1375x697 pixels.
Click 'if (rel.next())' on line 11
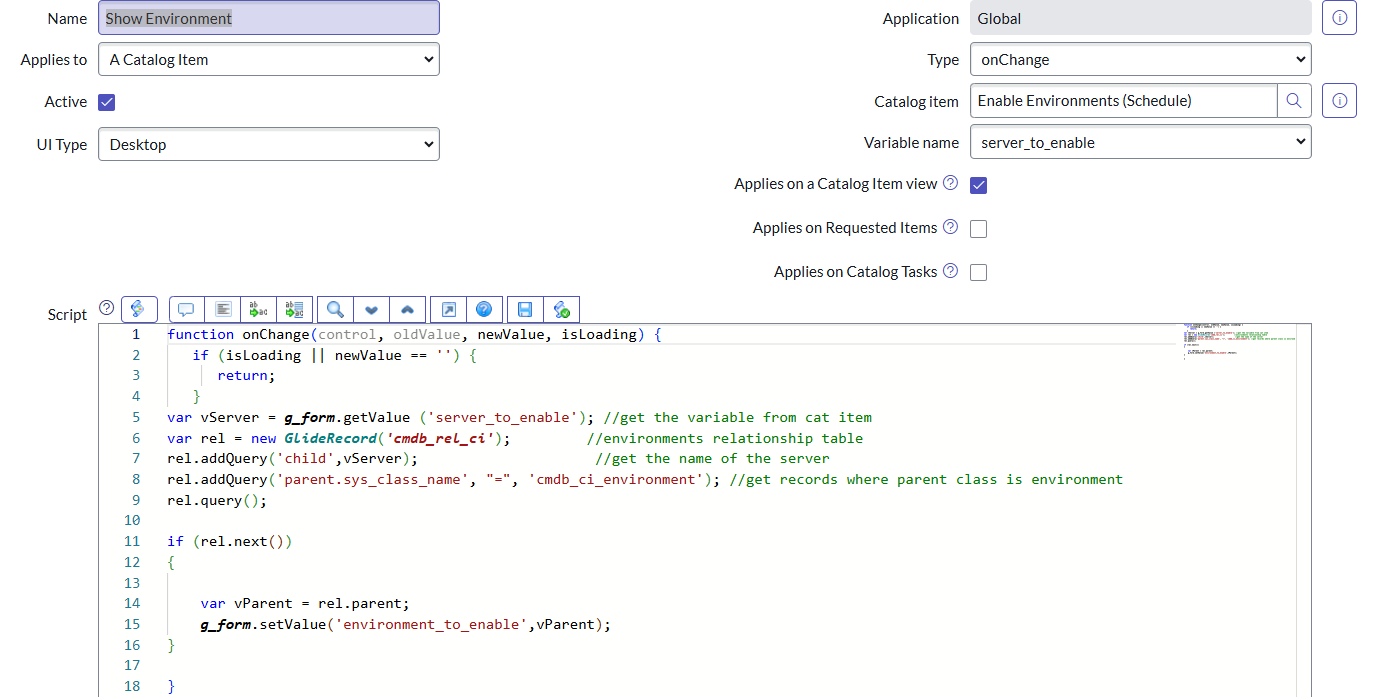click(229, 541)
